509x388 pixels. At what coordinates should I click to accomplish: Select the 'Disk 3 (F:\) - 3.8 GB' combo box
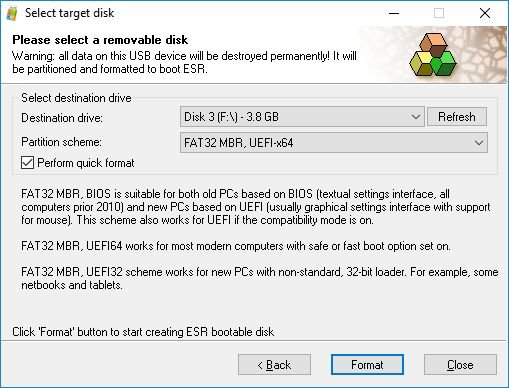pos(302,117)
